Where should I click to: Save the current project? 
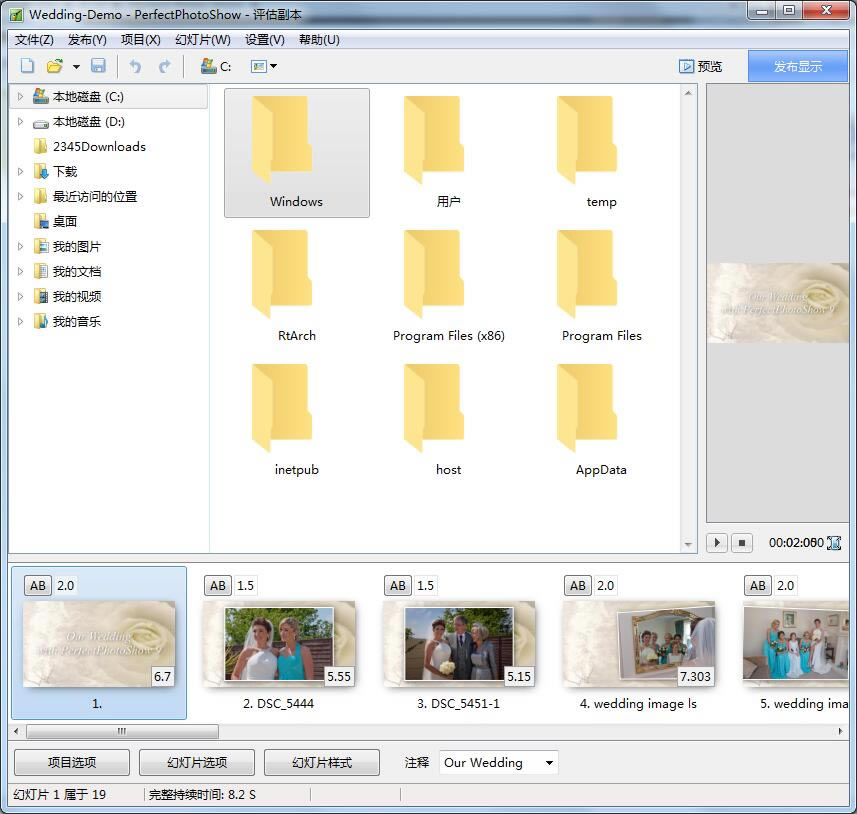[98, 65]
